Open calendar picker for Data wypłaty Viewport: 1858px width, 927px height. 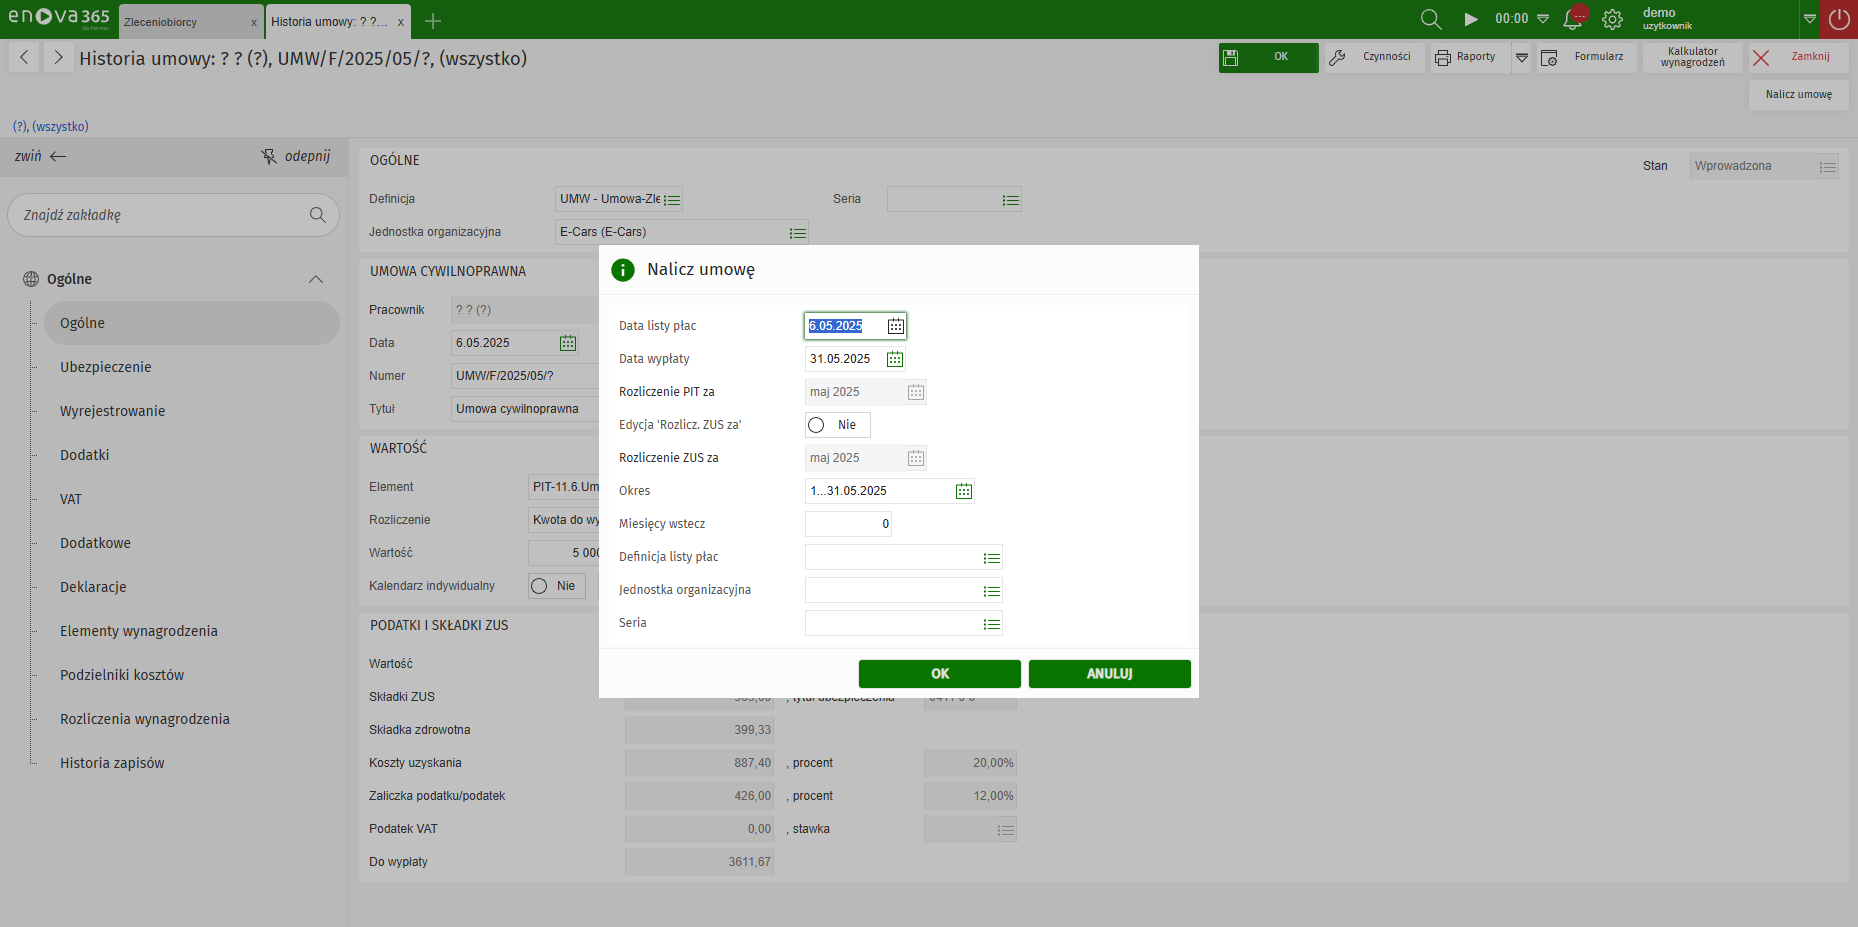coord(894,359)
